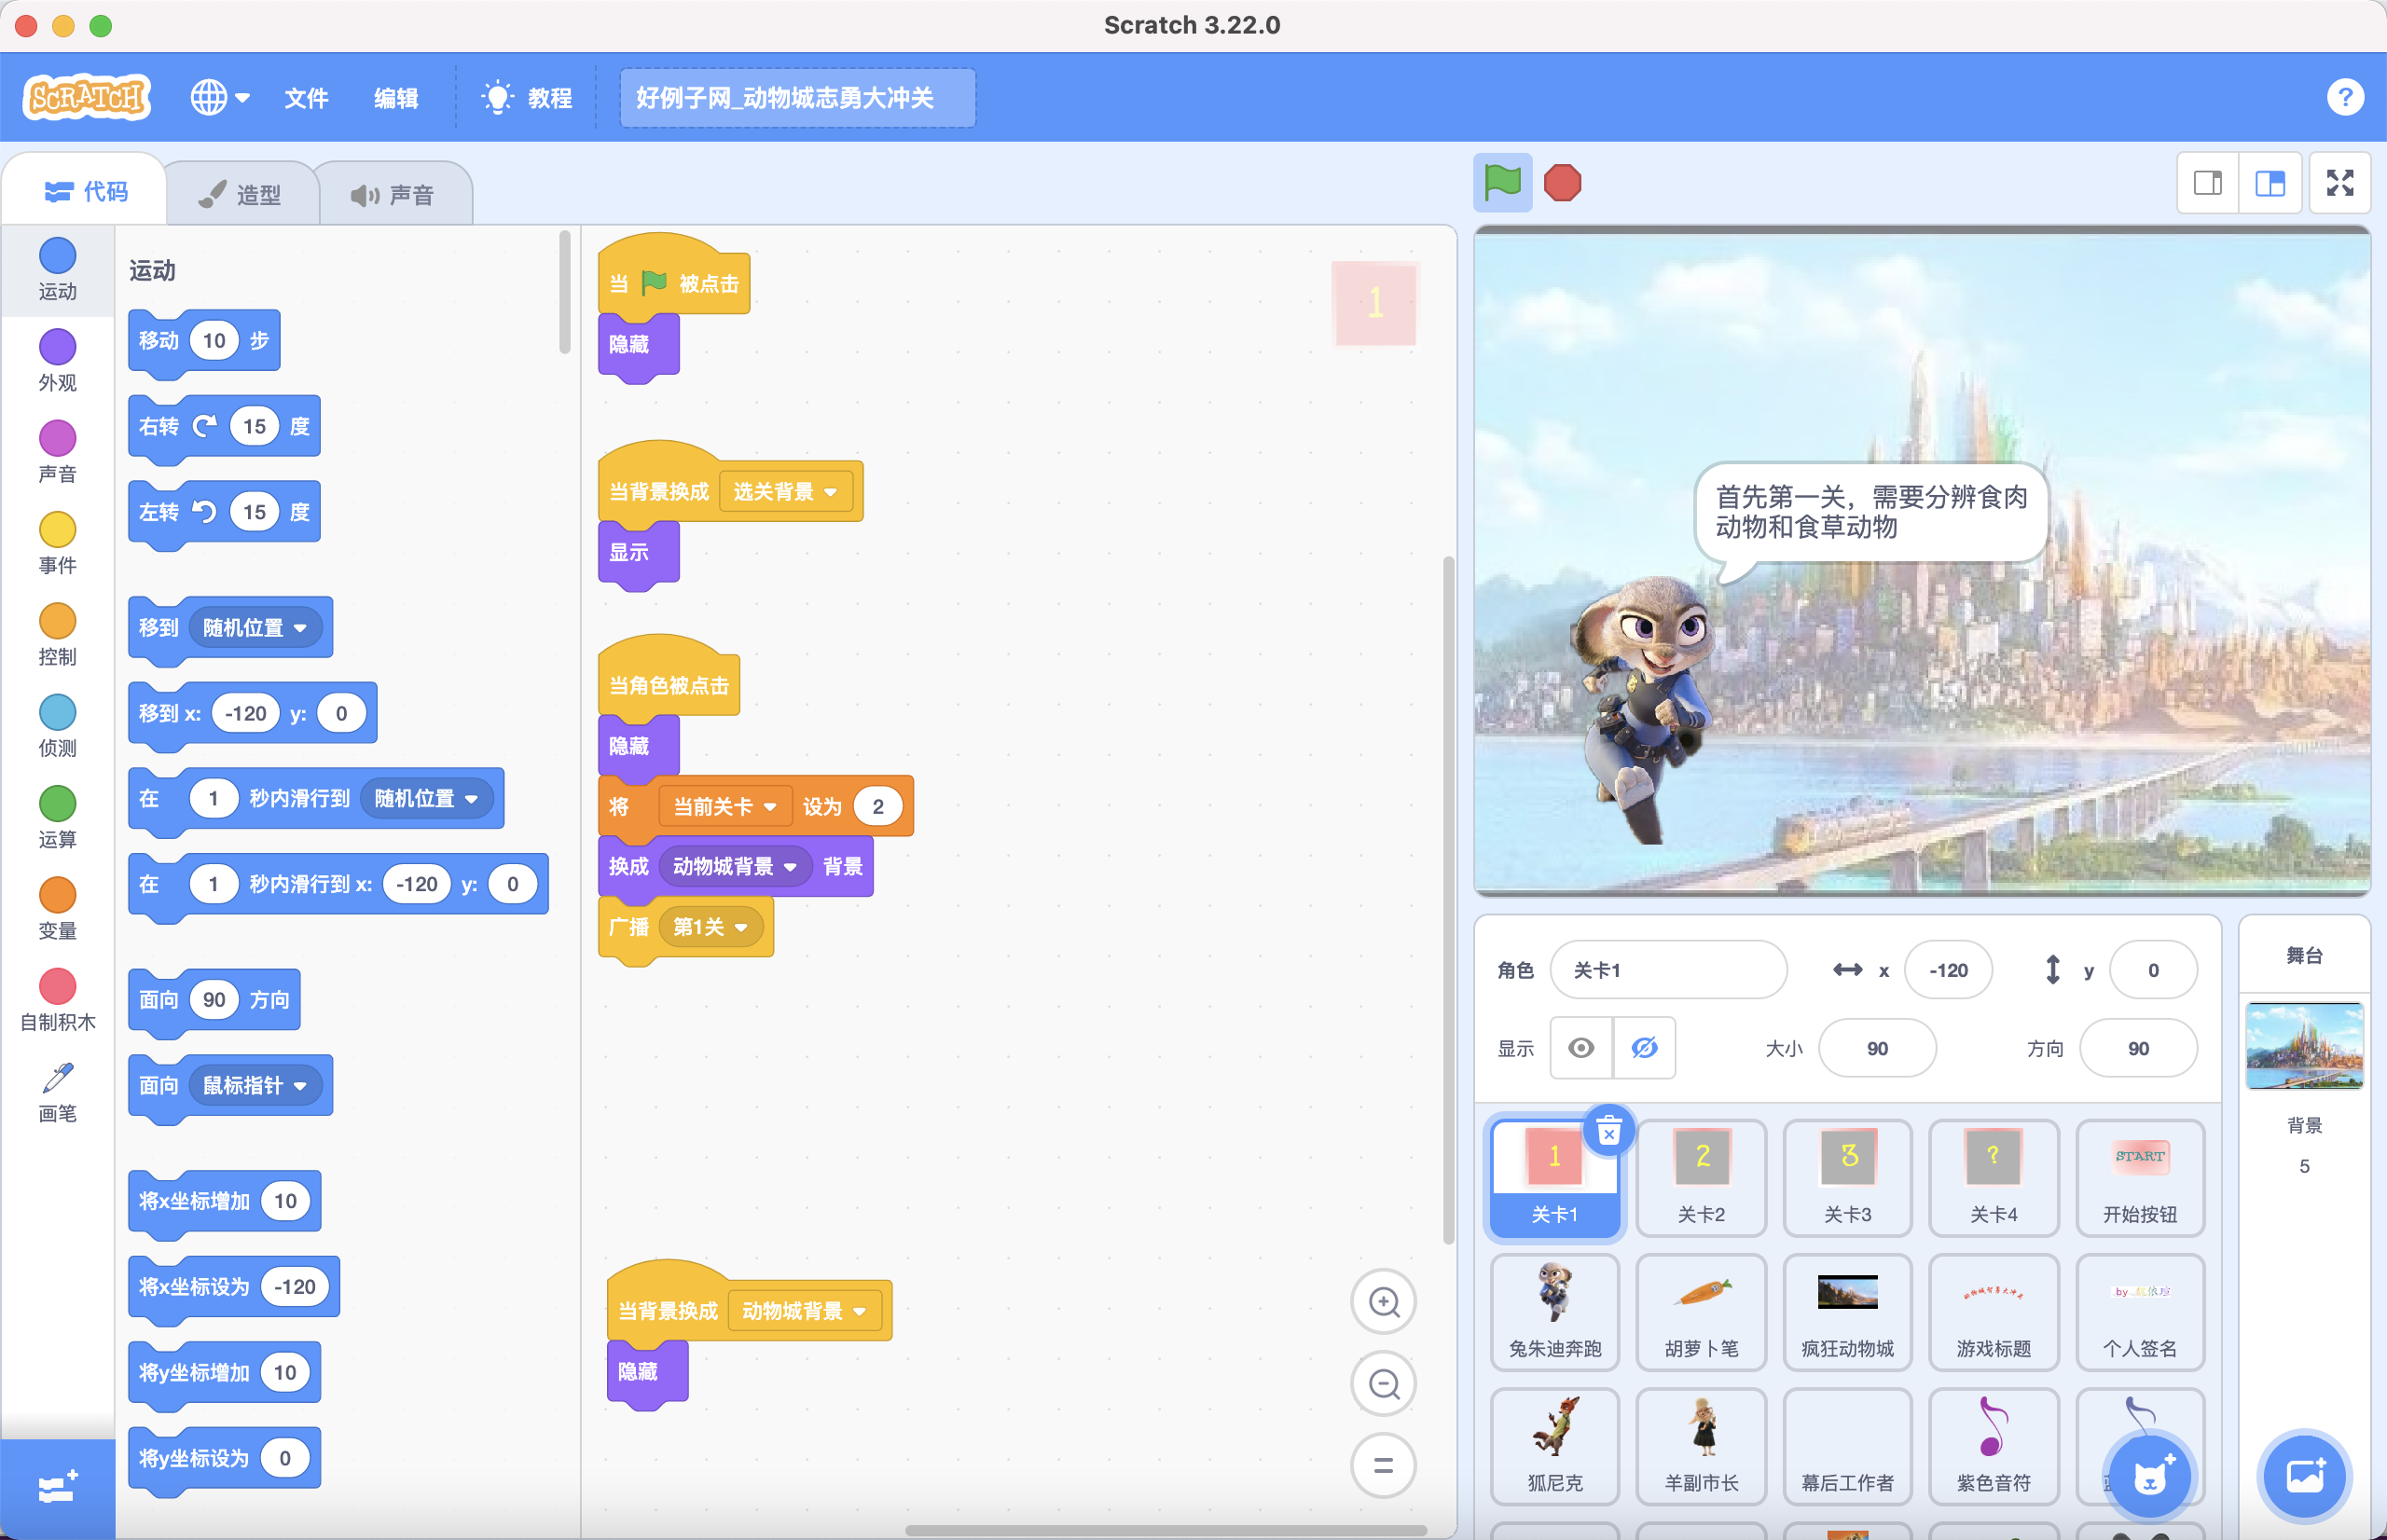
Task: Open 动物城背景 dropdown in 换成 block
Action: click(x=735, y=866)
